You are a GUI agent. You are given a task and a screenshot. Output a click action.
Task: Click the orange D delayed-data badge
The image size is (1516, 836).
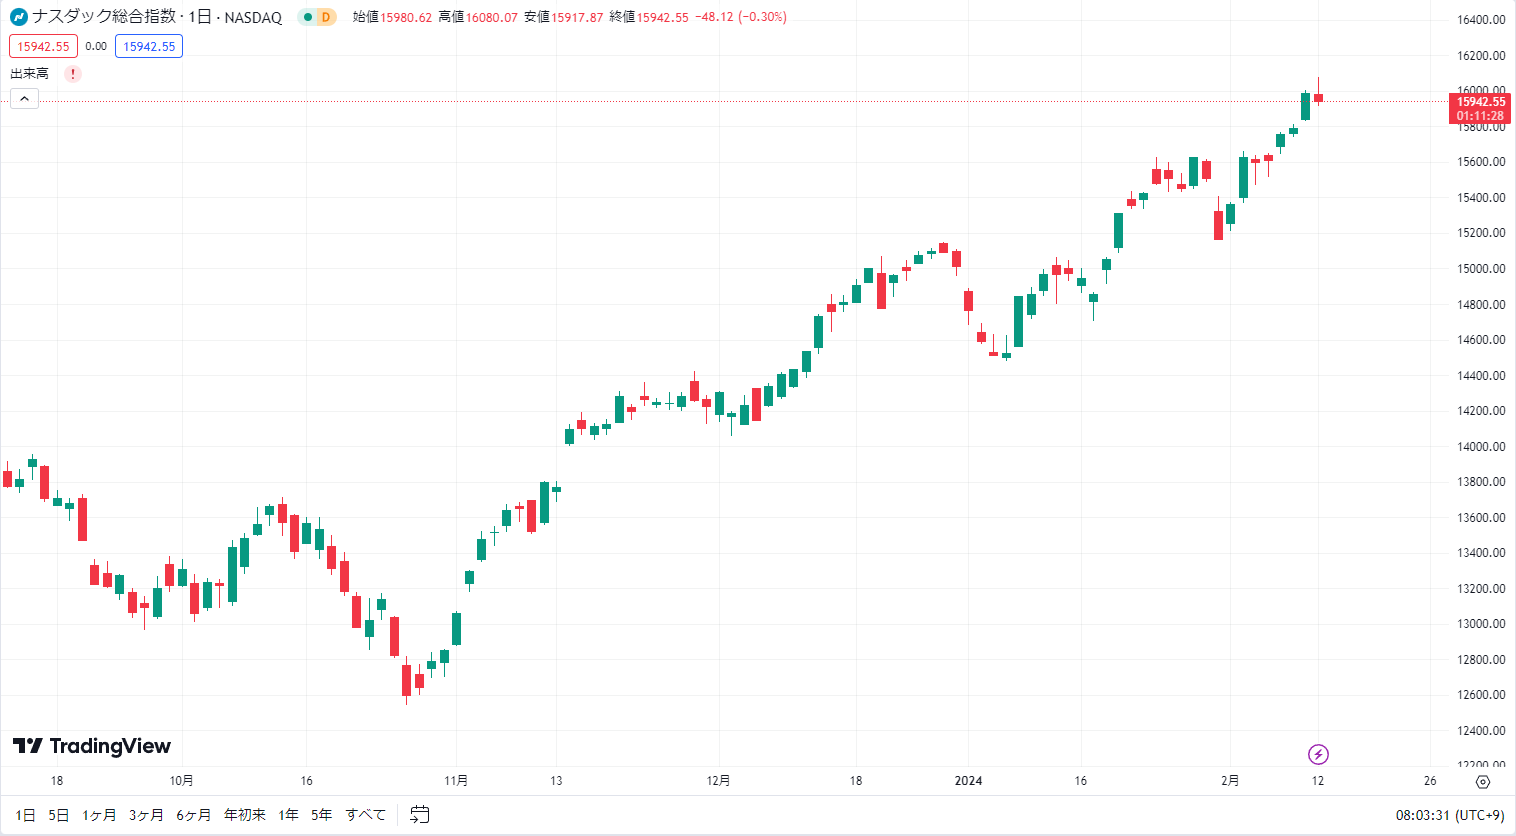(x=326, y=17)
